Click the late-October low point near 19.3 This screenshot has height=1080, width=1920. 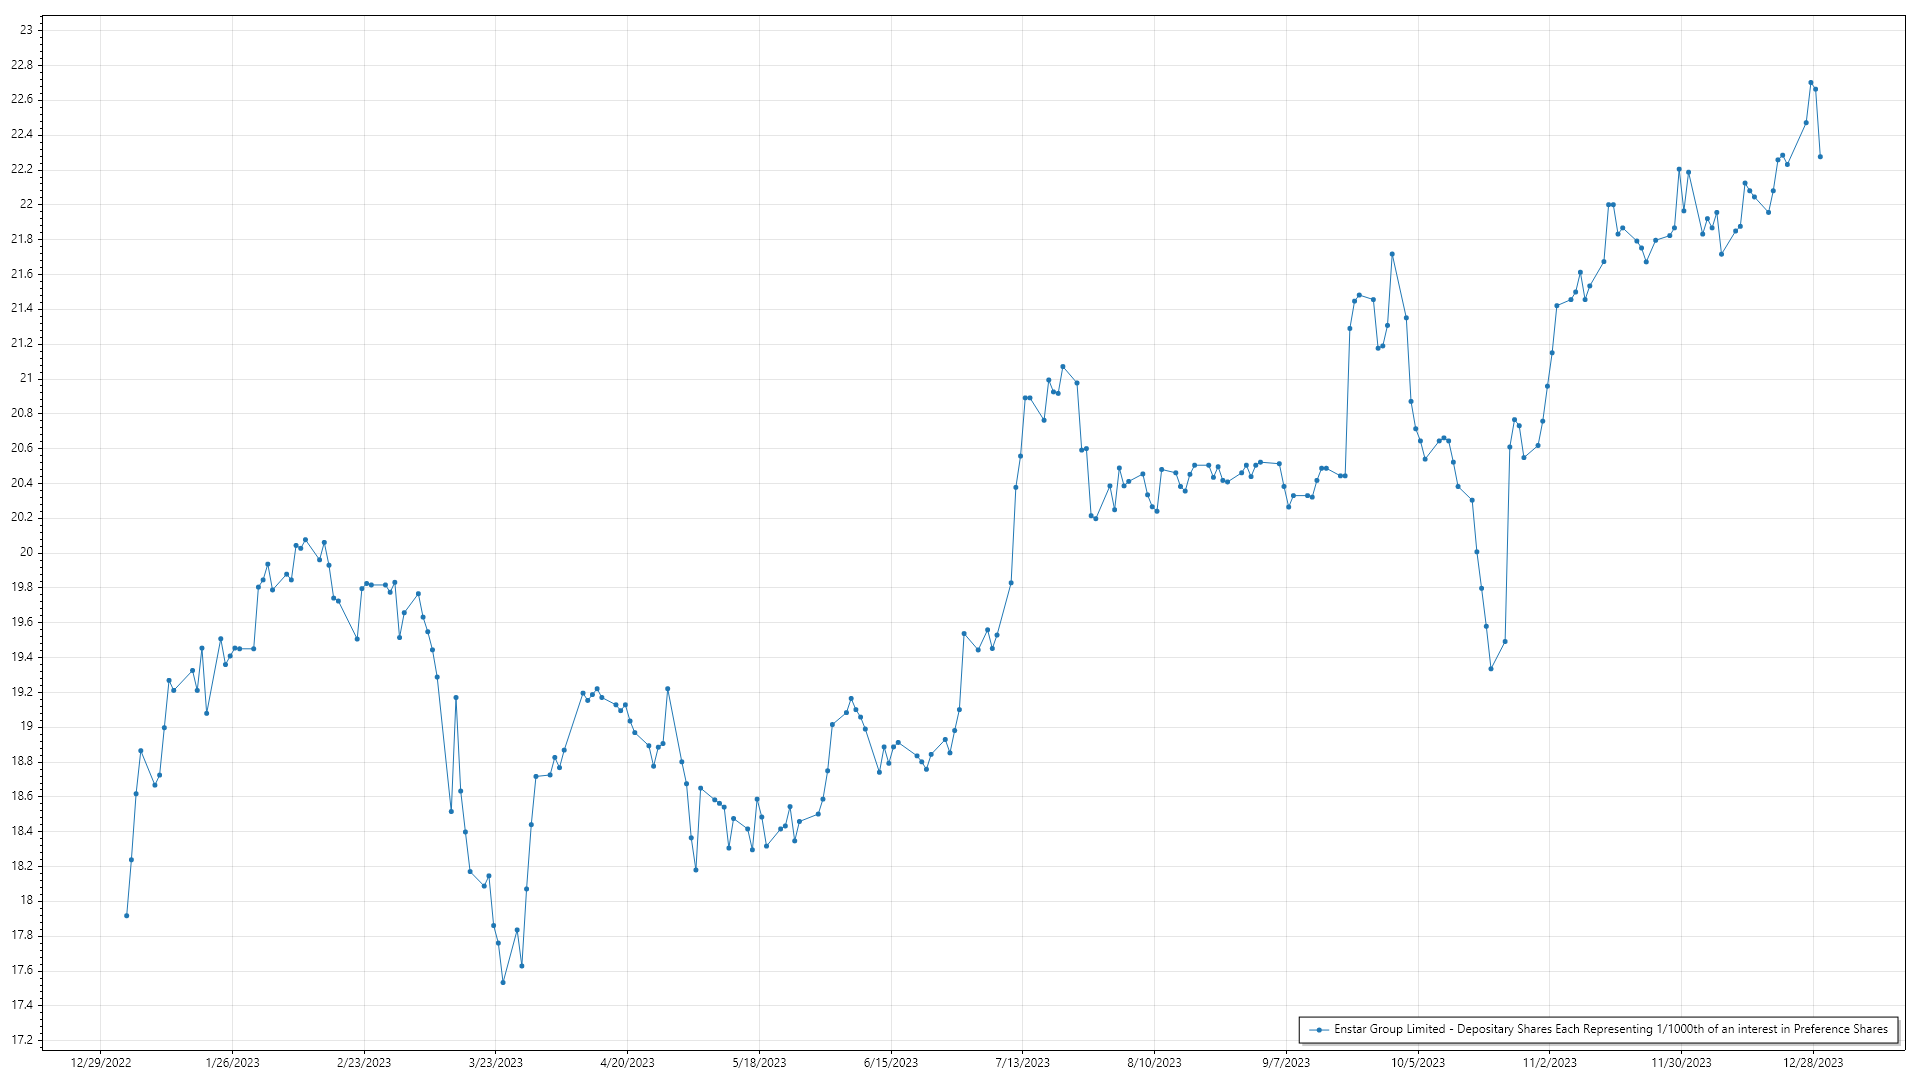coord(1491,669)
